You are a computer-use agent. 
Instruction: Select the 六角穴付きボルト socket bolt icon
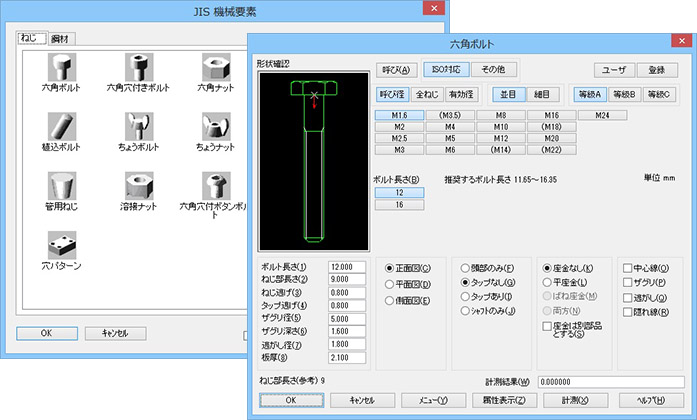137,68
